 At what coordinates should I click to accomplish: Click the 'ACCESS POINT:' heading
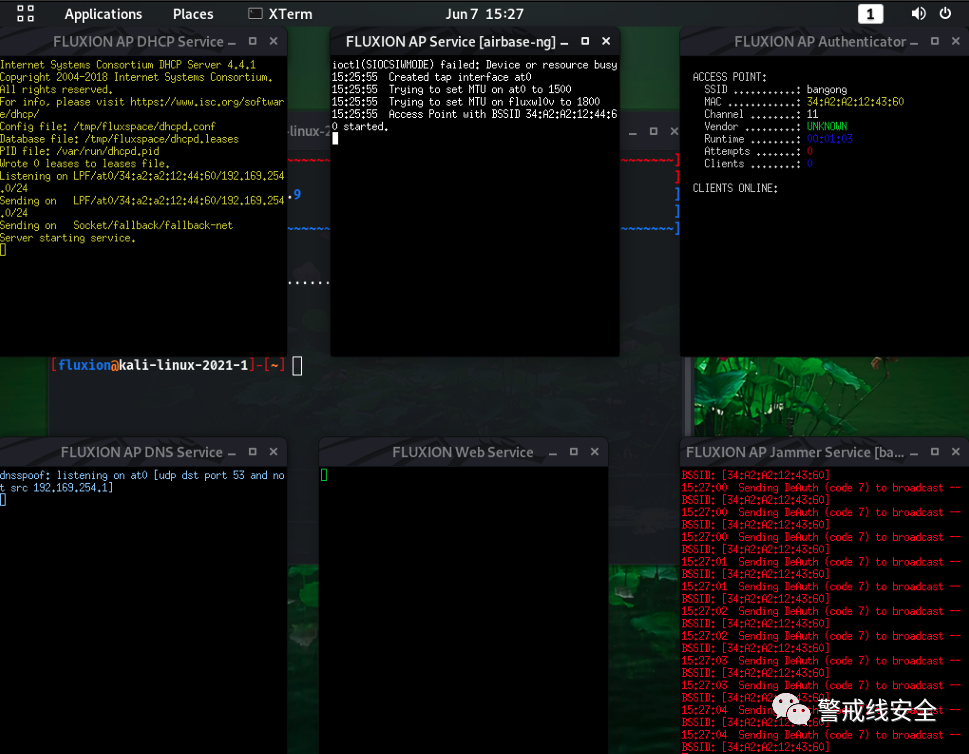click(x=729, y=77)
